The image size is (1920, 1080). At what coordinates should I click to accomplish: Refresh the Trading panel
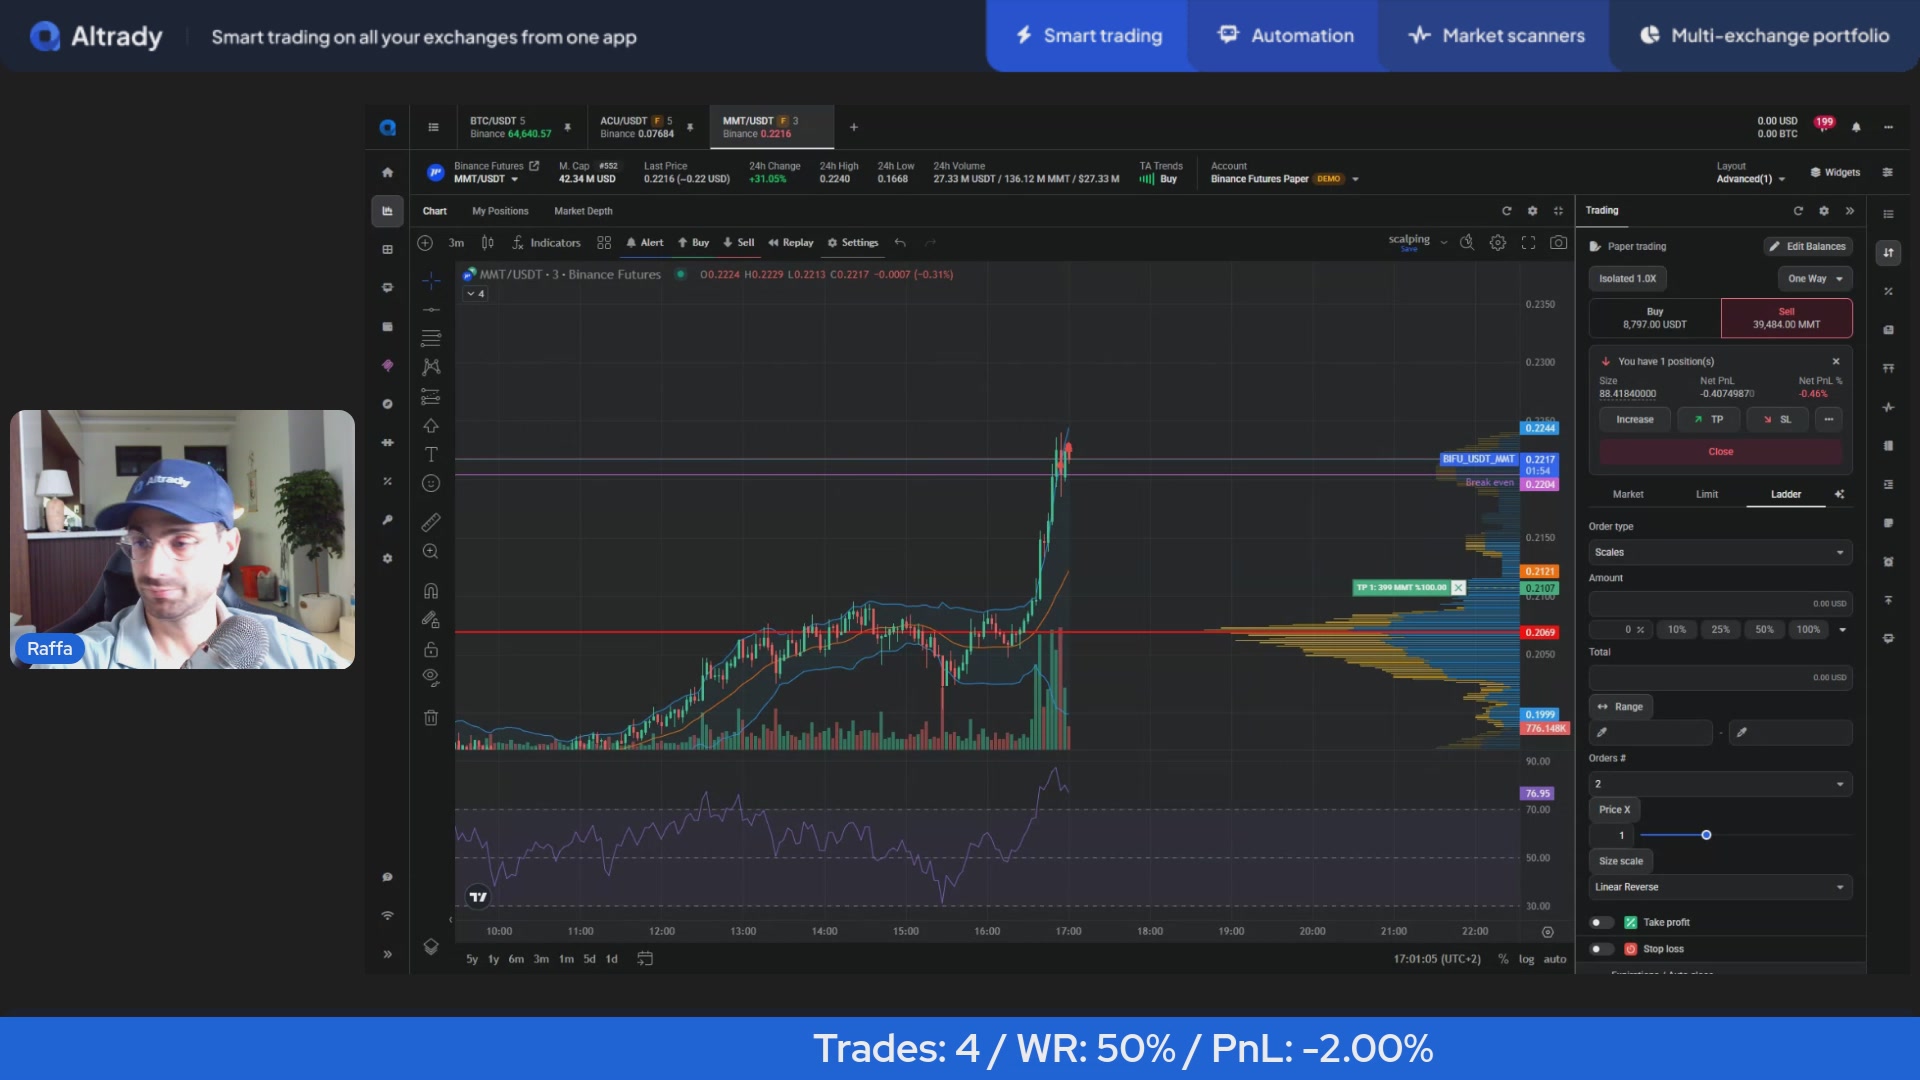click(x=1798, y=211)
